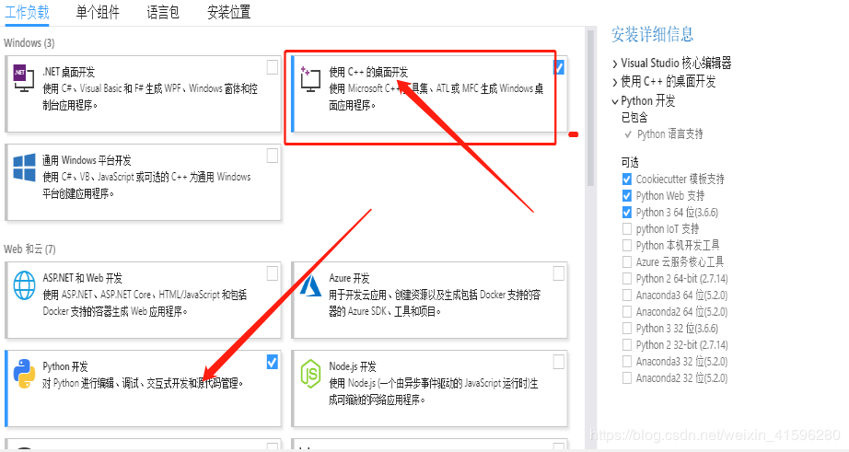Screen dimensions: 849x452
Task: Select the Node.js 开发 workload title
Action: point(352,366)
